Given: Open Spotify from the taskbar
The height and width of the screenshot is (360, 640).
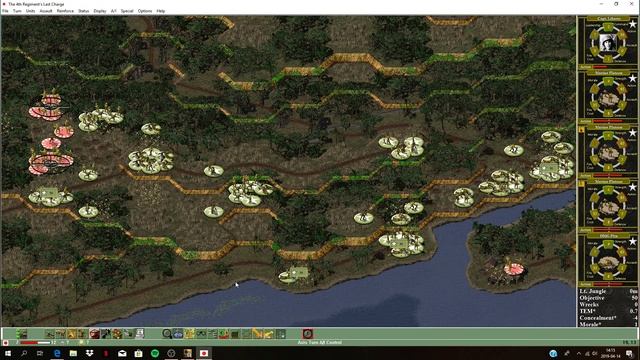Looking at the screenshot, I should (x=155, y=353).
